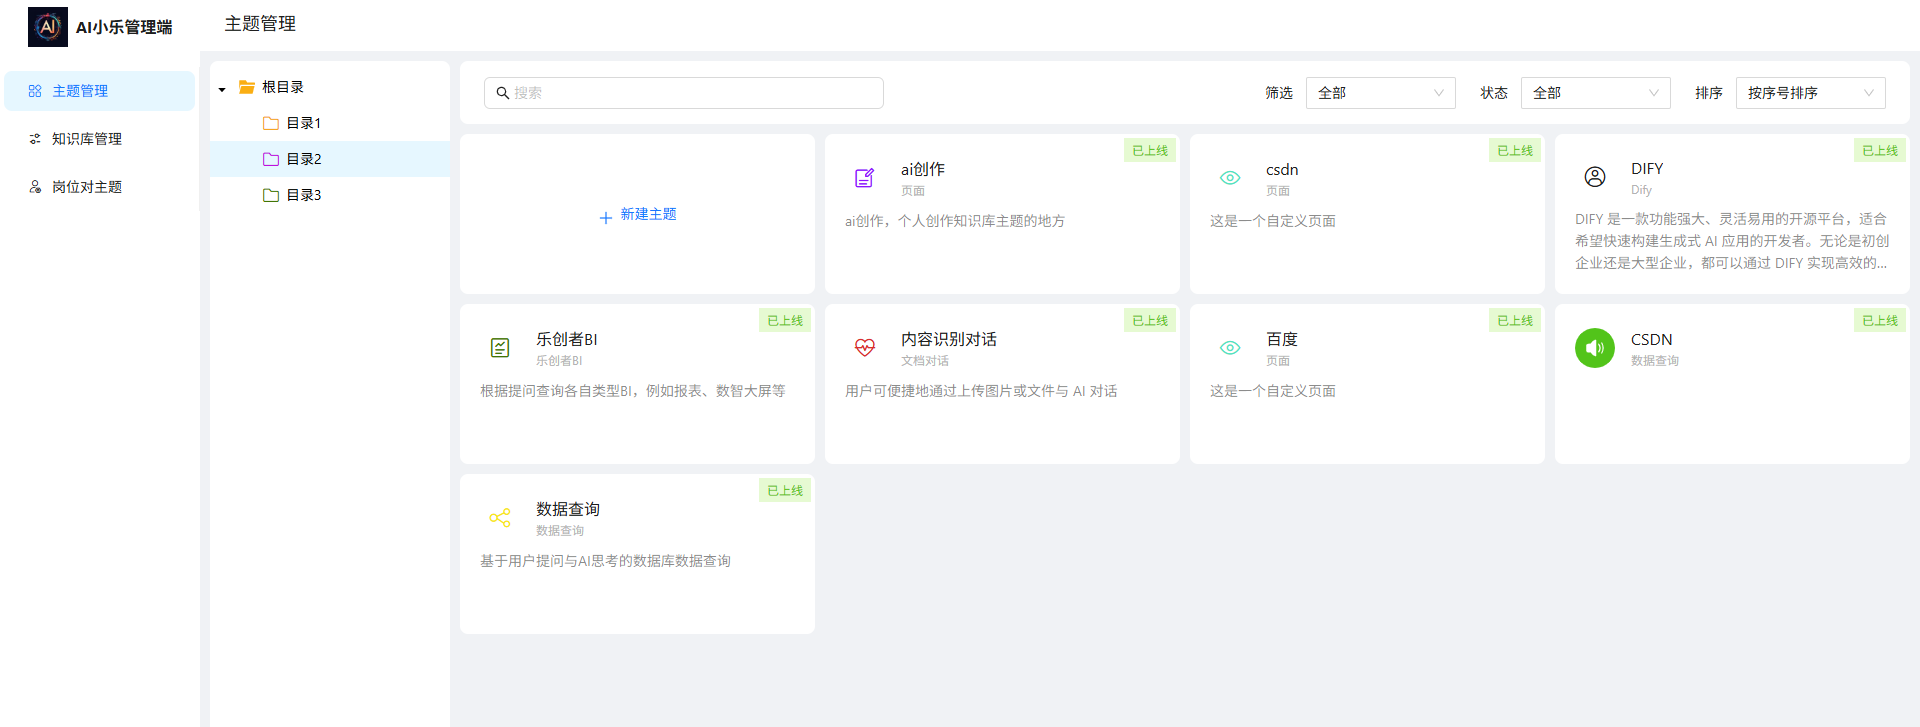Click the green CSDN speaker icon

pos(1594,348)
